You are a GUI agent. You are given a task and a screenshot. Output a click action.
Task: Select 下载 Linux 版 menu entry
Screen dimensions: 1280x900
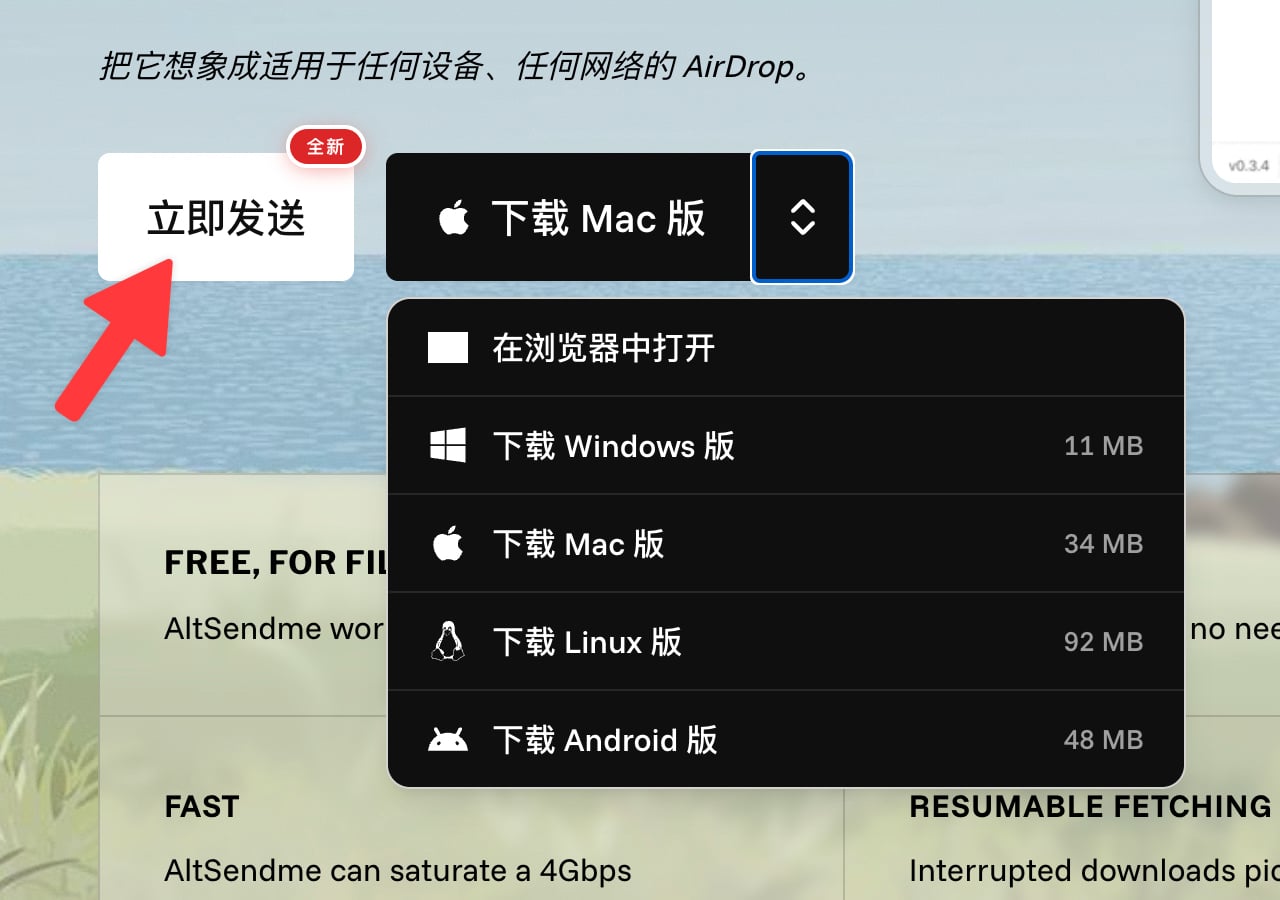785,641
